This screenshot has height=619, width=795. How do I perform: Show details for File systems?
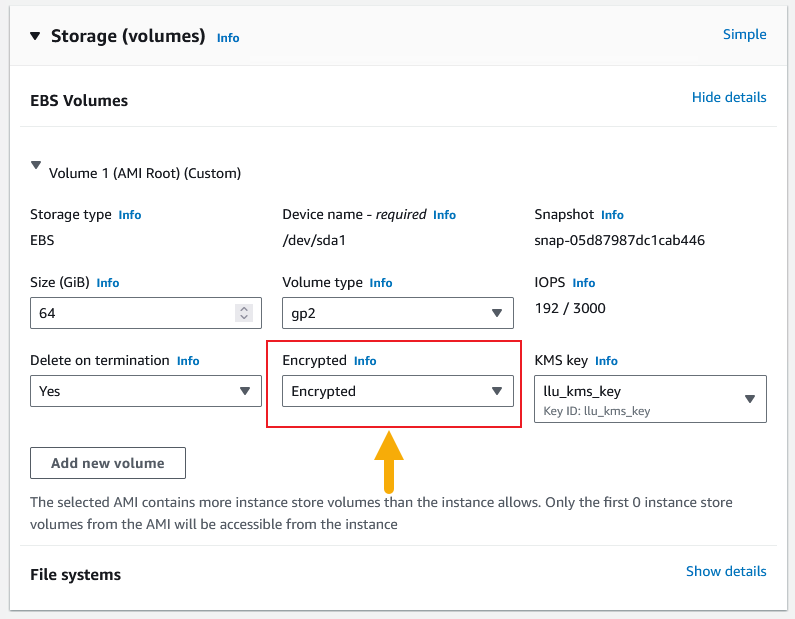pos(725,571)
